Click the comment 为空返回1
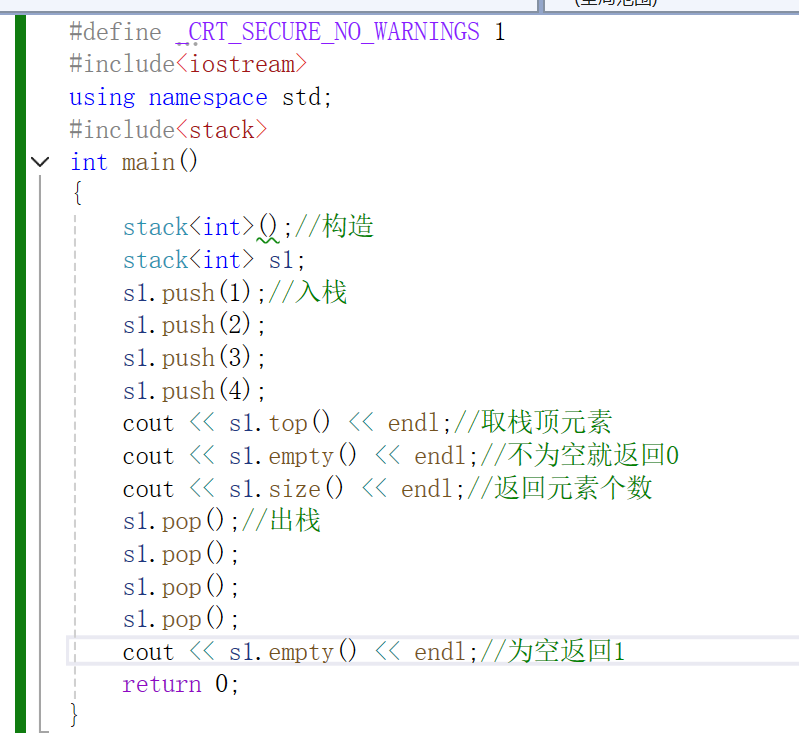Image resolution: width=799 pixels, height=749 pixels. [x=552, y=652]
